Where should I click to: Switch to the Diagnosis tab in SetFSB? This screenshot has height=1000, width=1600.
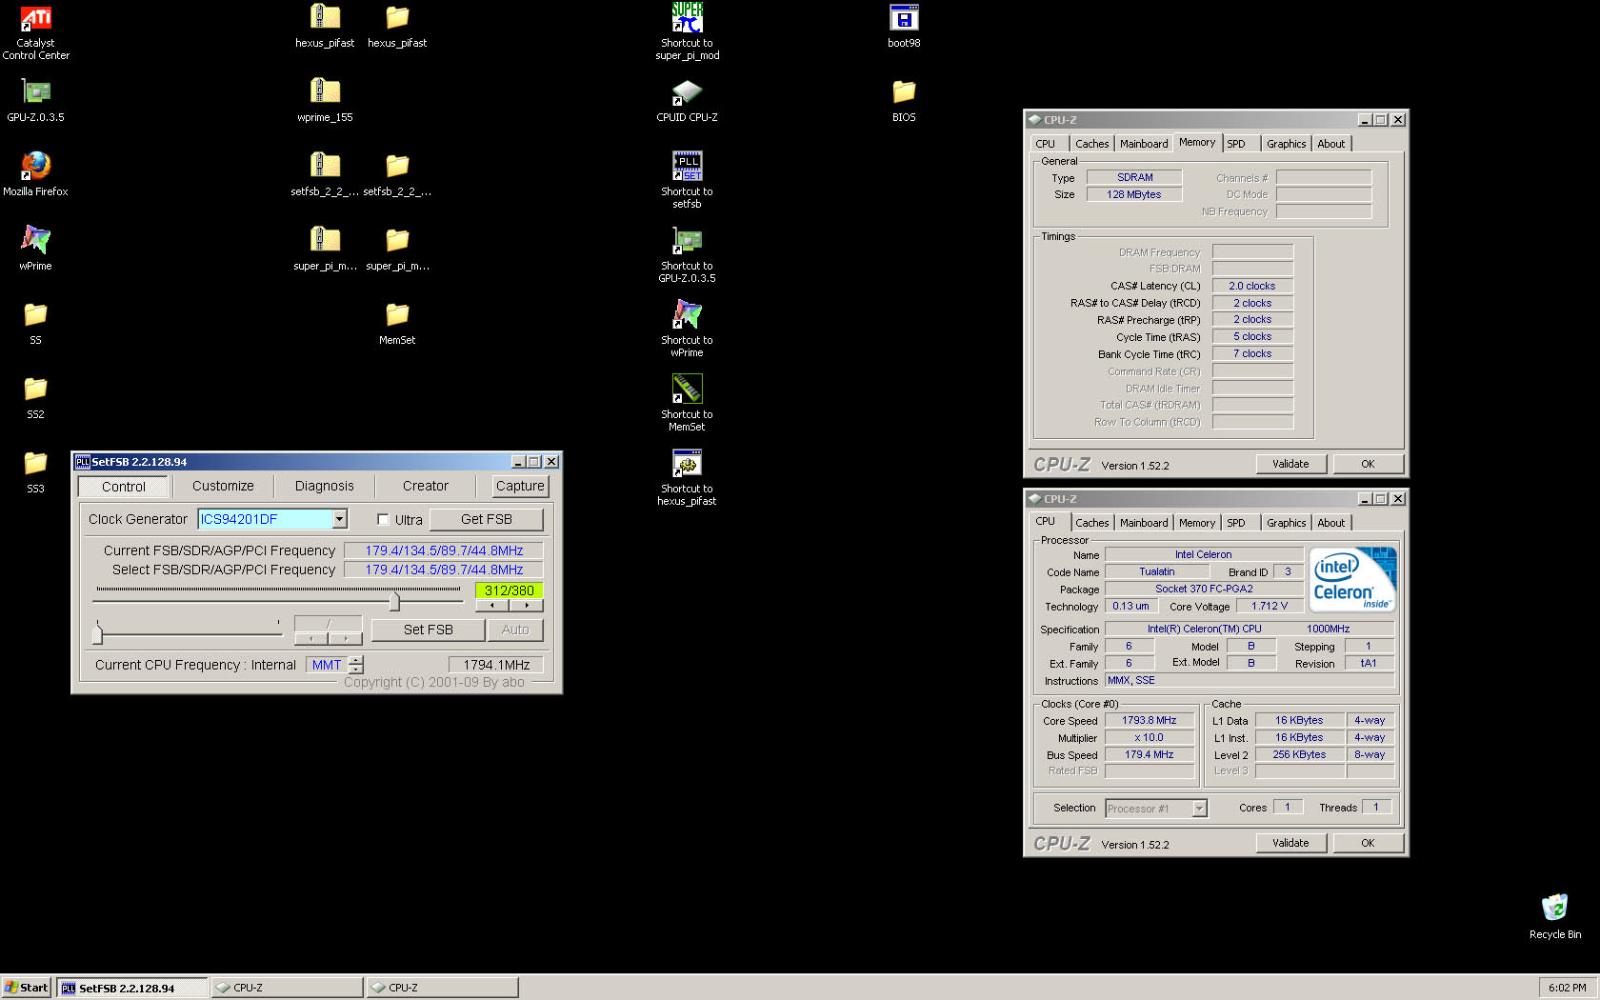324,486
